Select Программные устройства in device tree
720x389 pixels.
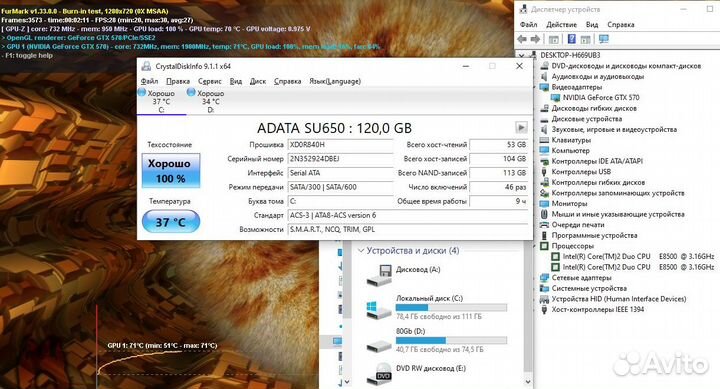594,235
